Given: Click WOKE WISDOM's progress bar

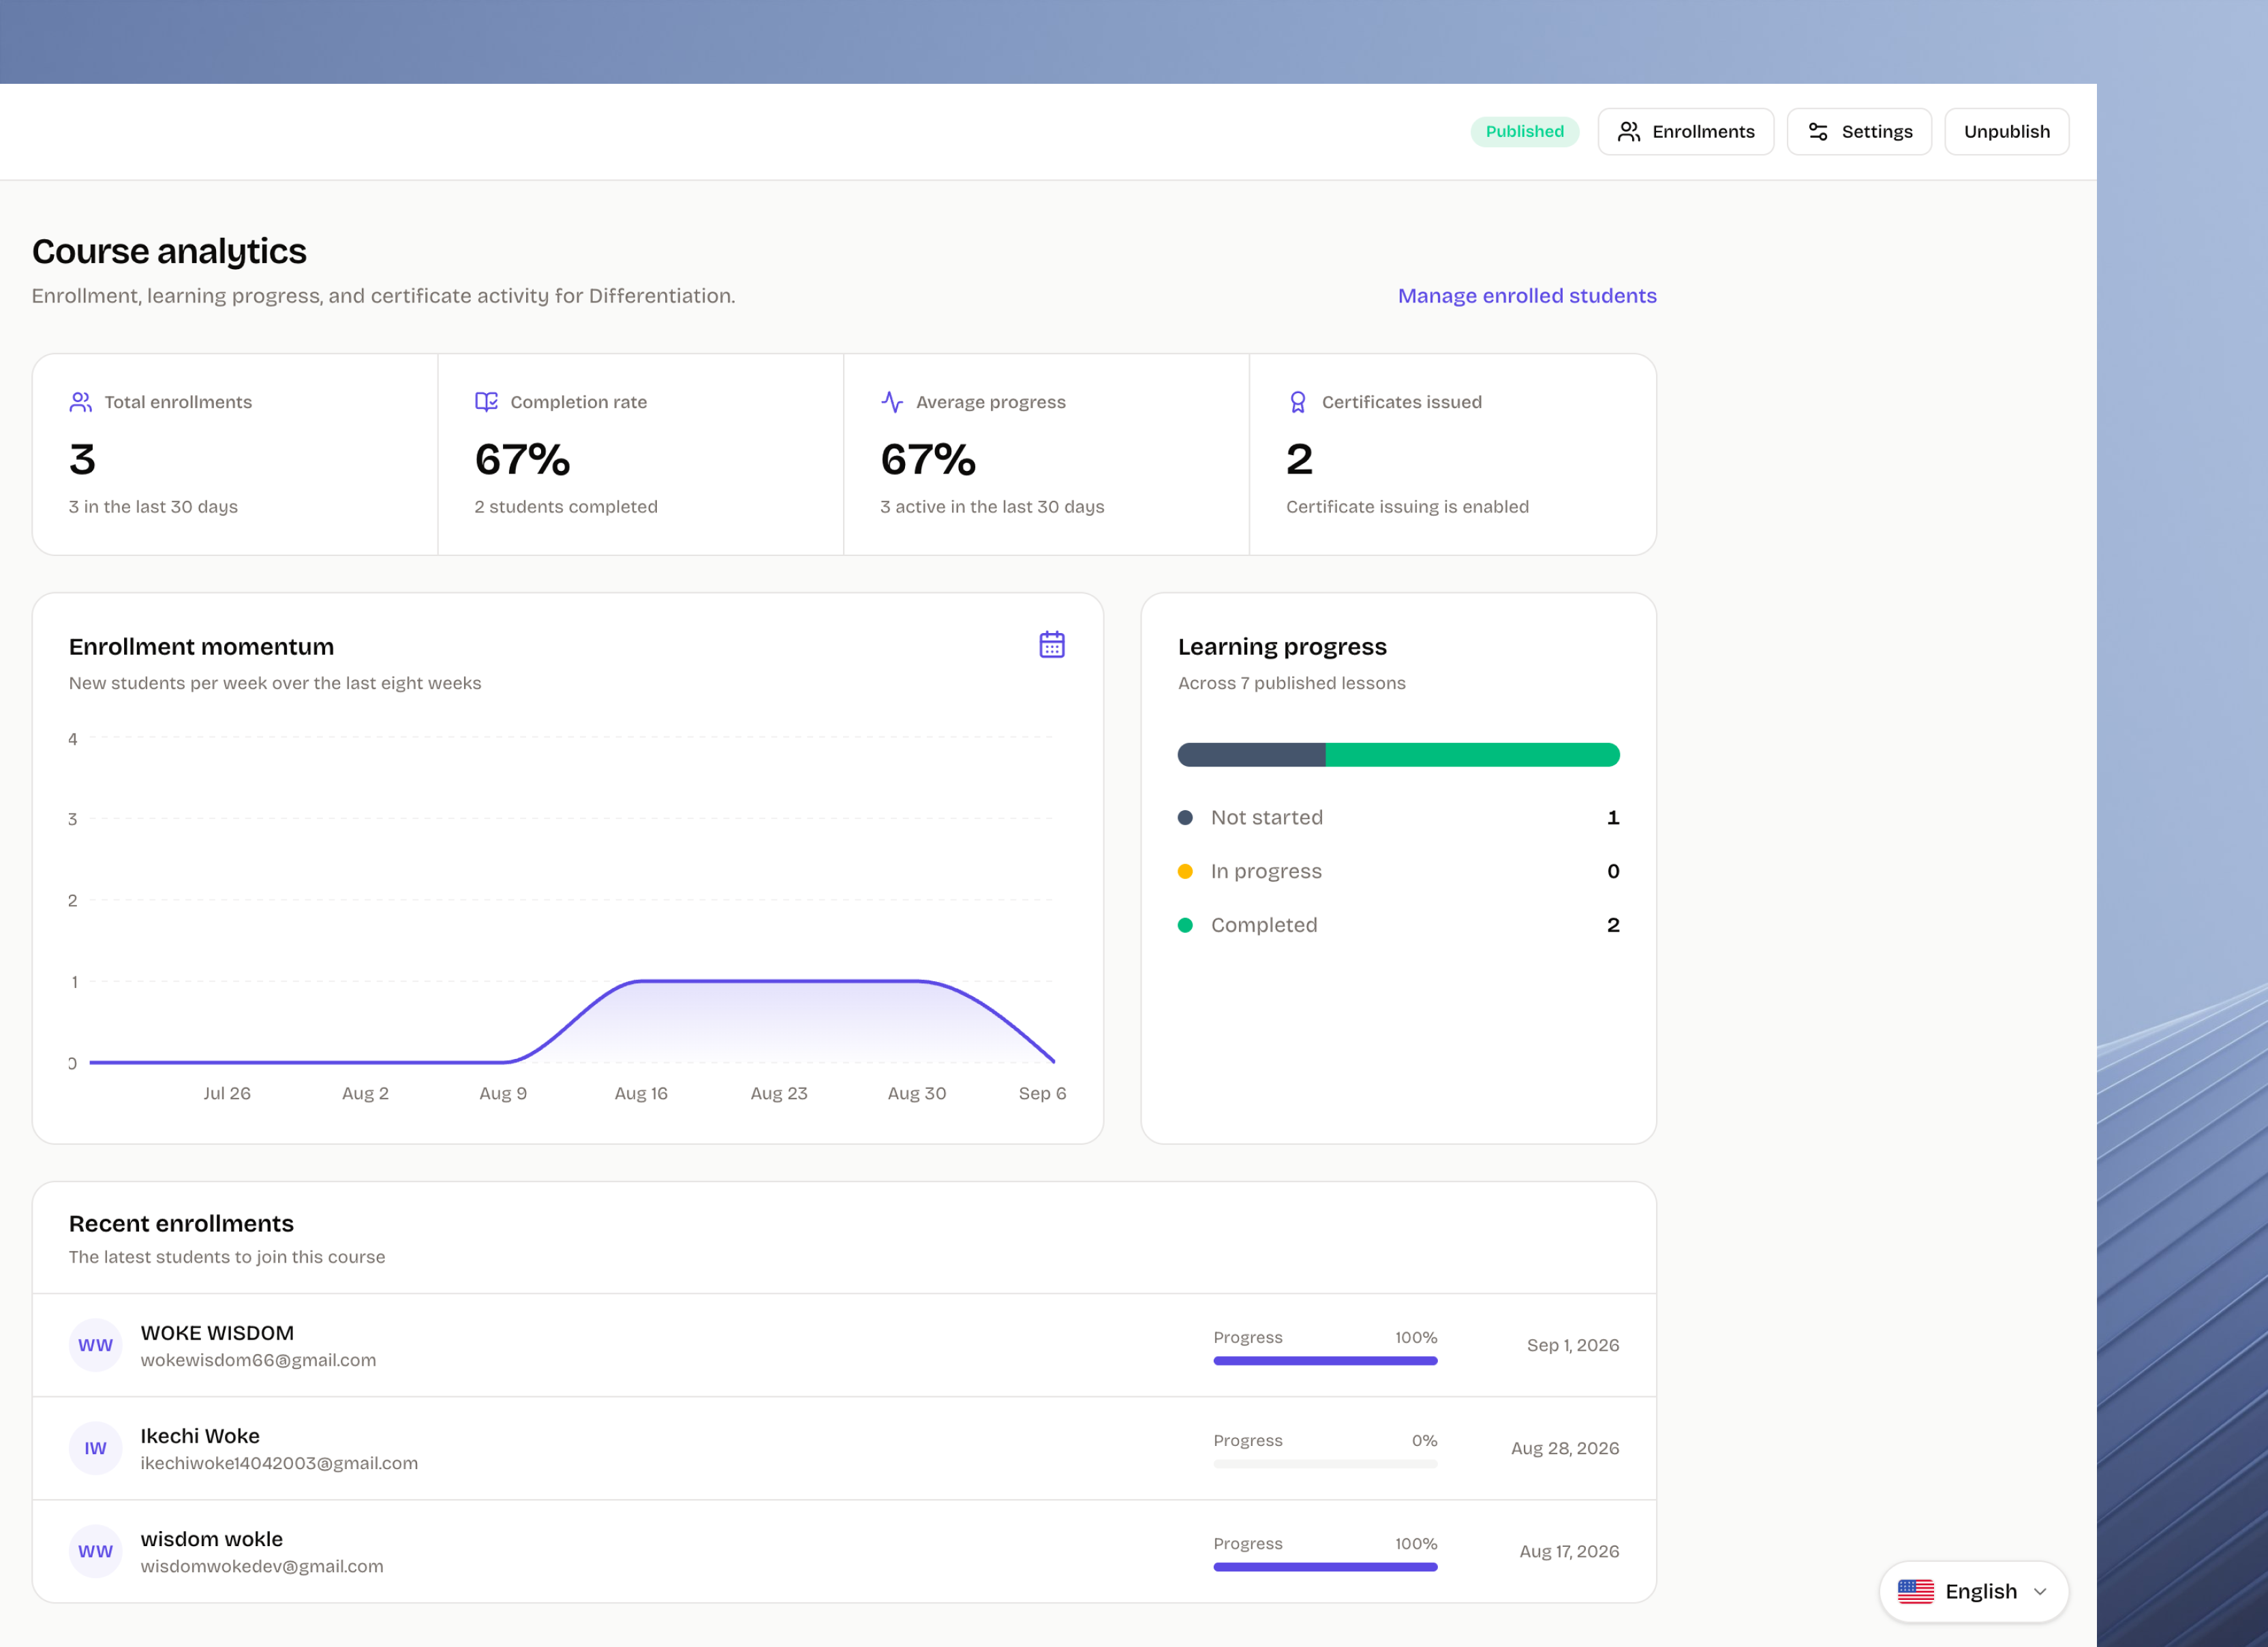Looking at the screenshot, I should coord(1325,1361).
